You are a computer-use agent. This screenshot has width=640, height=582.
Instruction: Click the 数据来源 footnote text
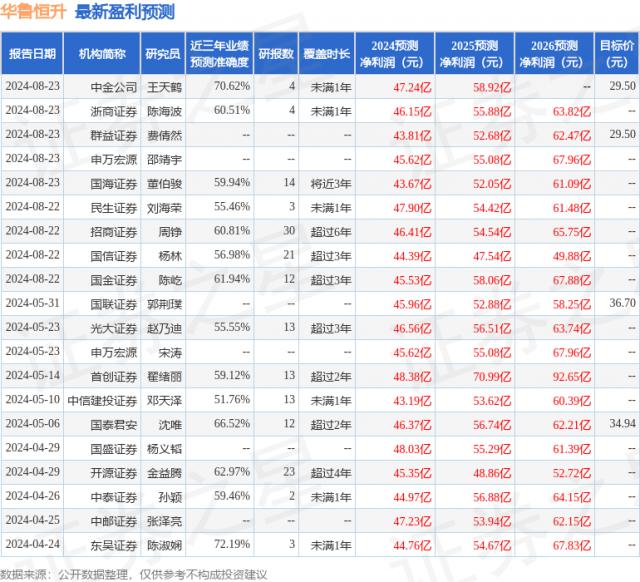click(x=133, y=575)
